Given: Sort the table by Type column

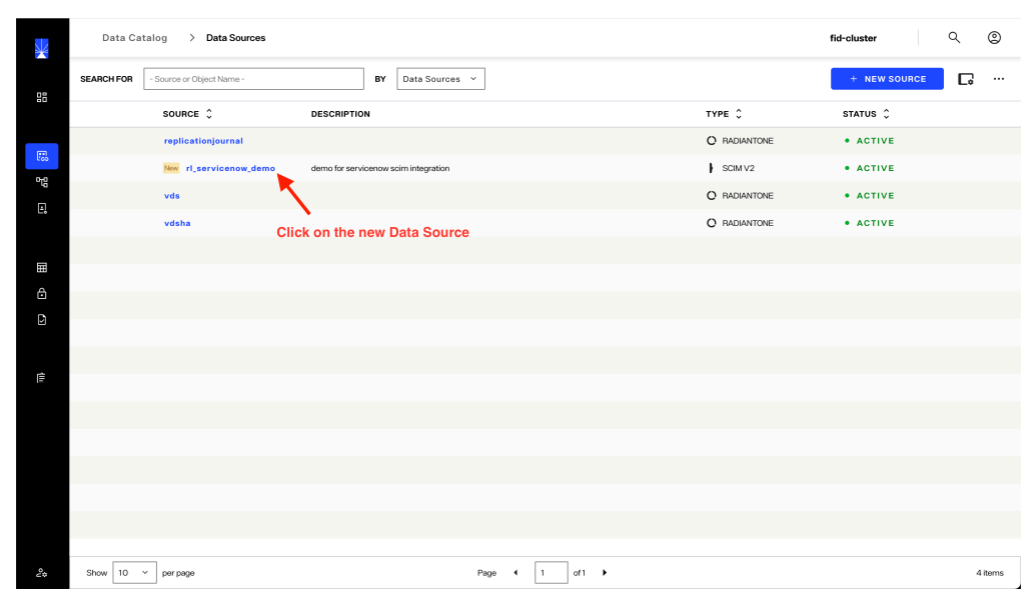Looking at the screenshot, I should pos(739,113).
